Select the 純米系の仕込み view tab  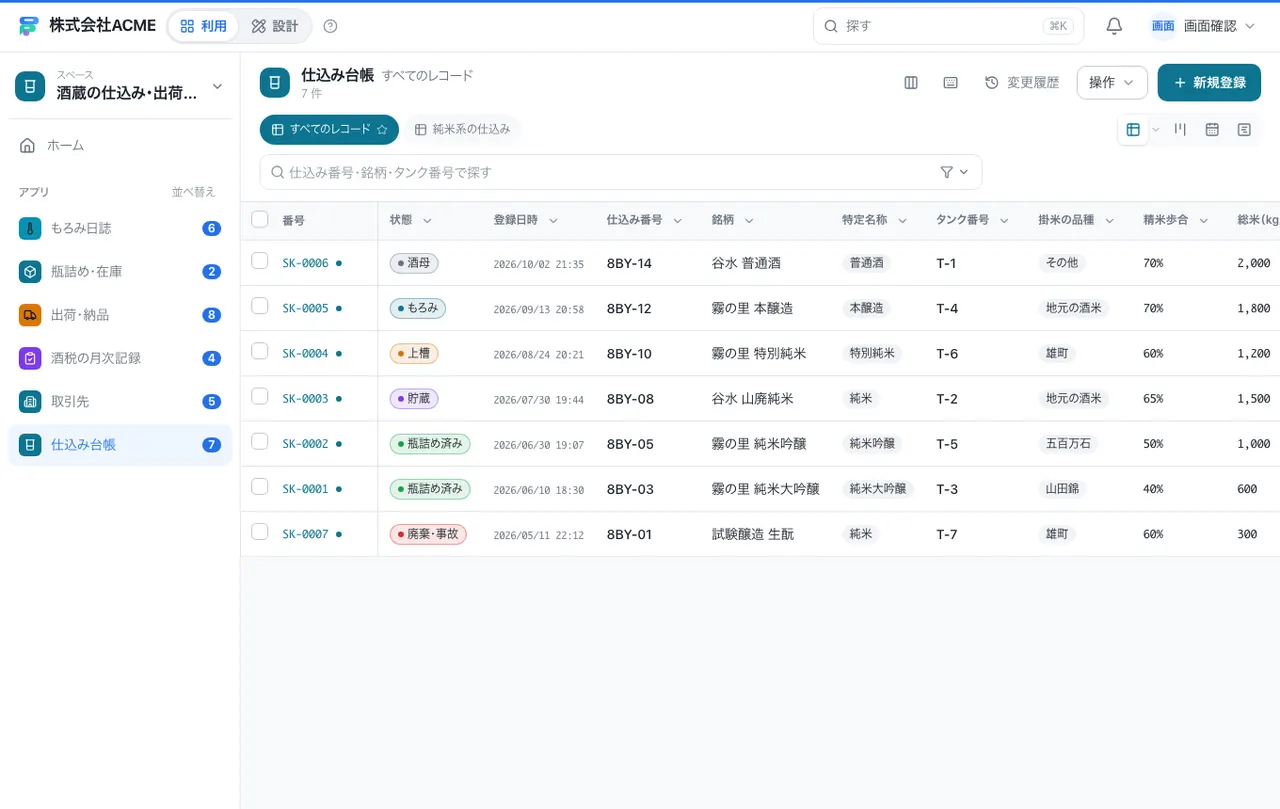462,130
